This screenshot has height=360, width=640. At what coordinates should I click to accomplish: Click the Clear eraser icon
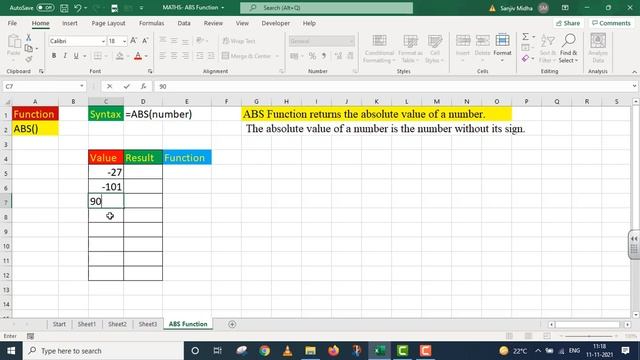pyautogui.click(x=525, y=59)
